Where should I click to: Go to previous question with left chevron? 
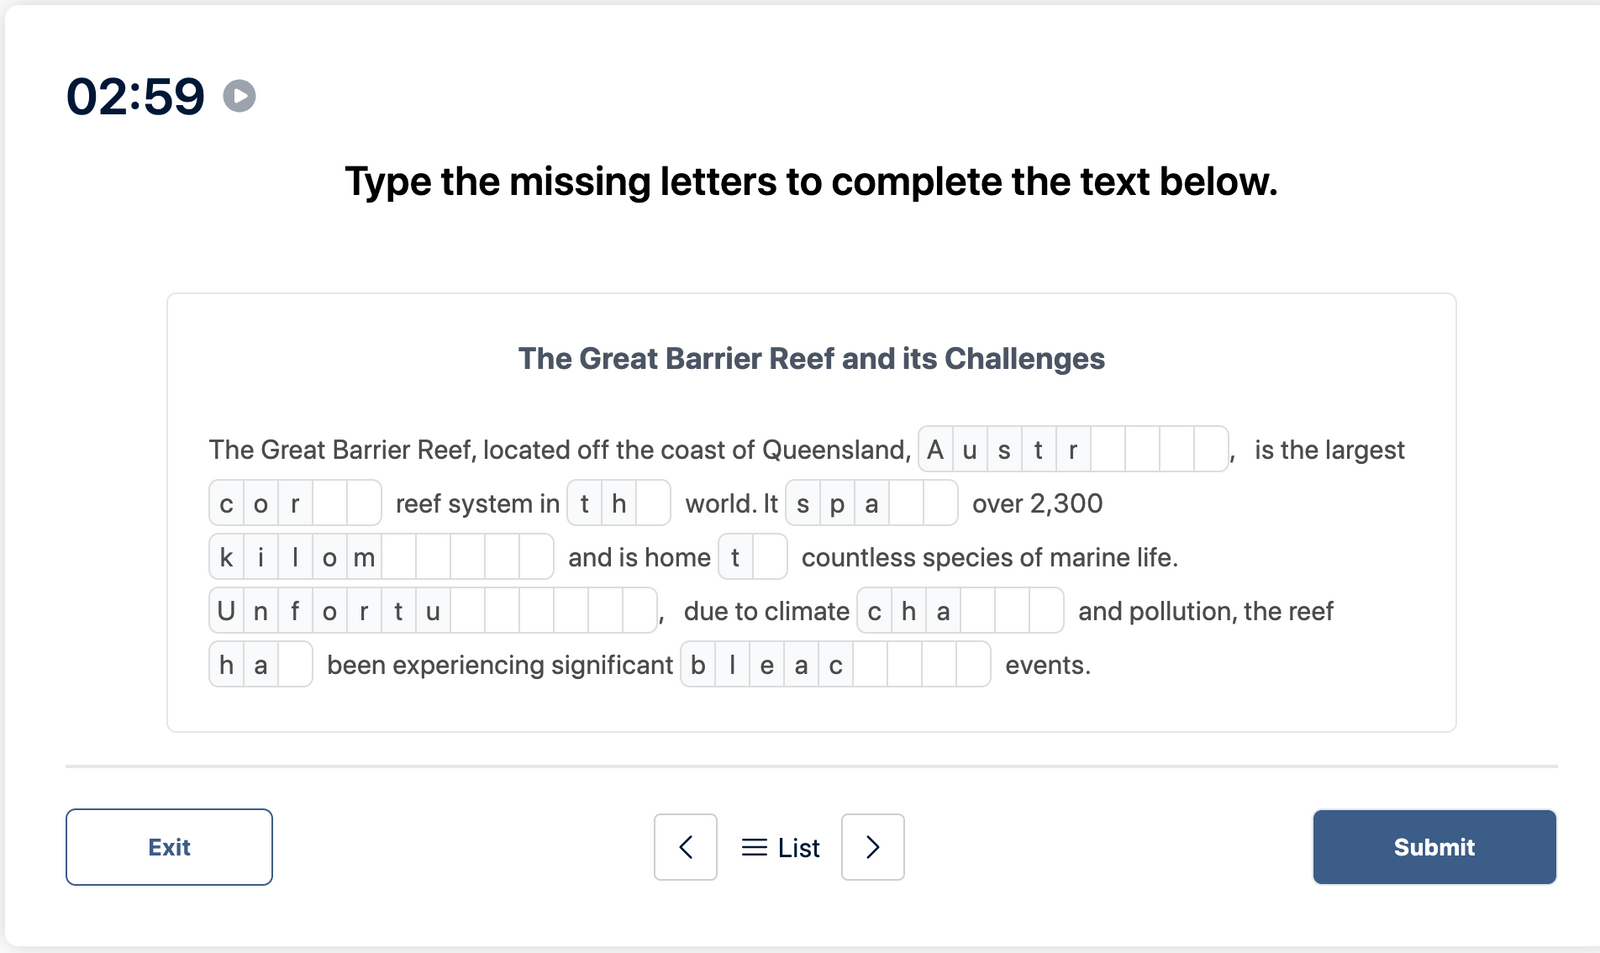point(685,847)
